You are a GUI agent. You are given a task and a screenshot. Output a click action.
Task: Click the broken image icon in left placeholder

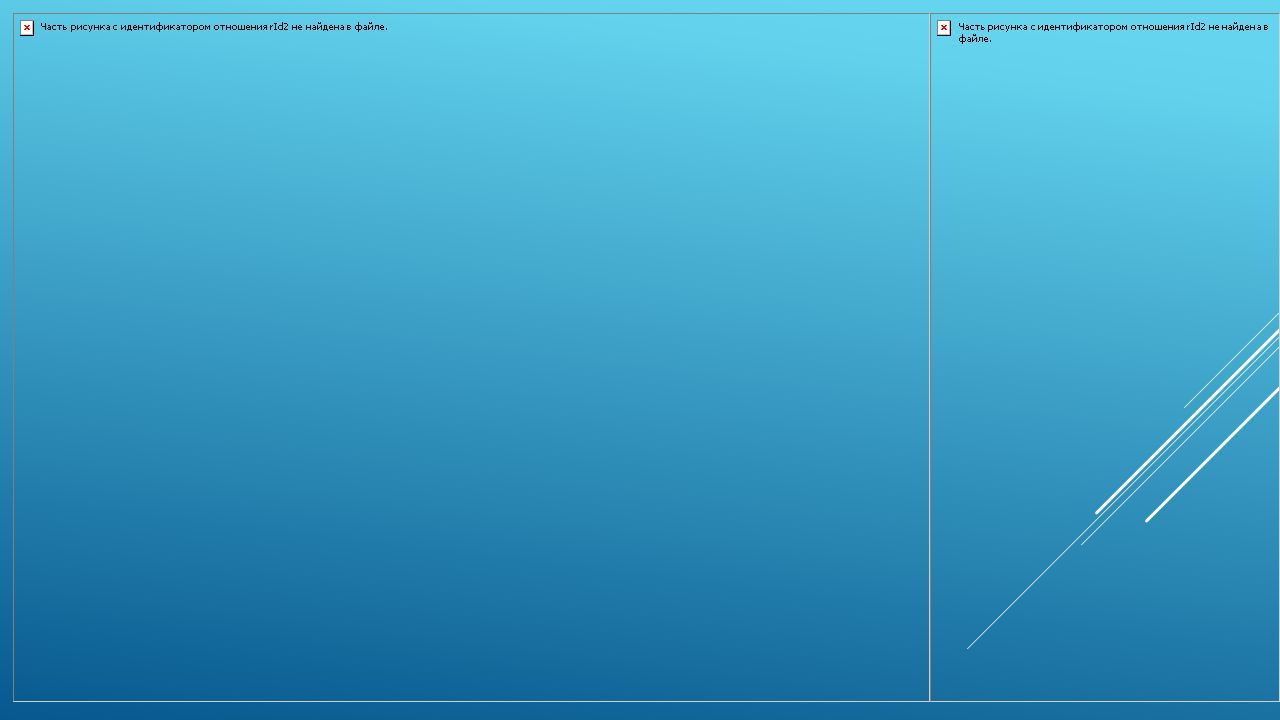tap(27, 28)
